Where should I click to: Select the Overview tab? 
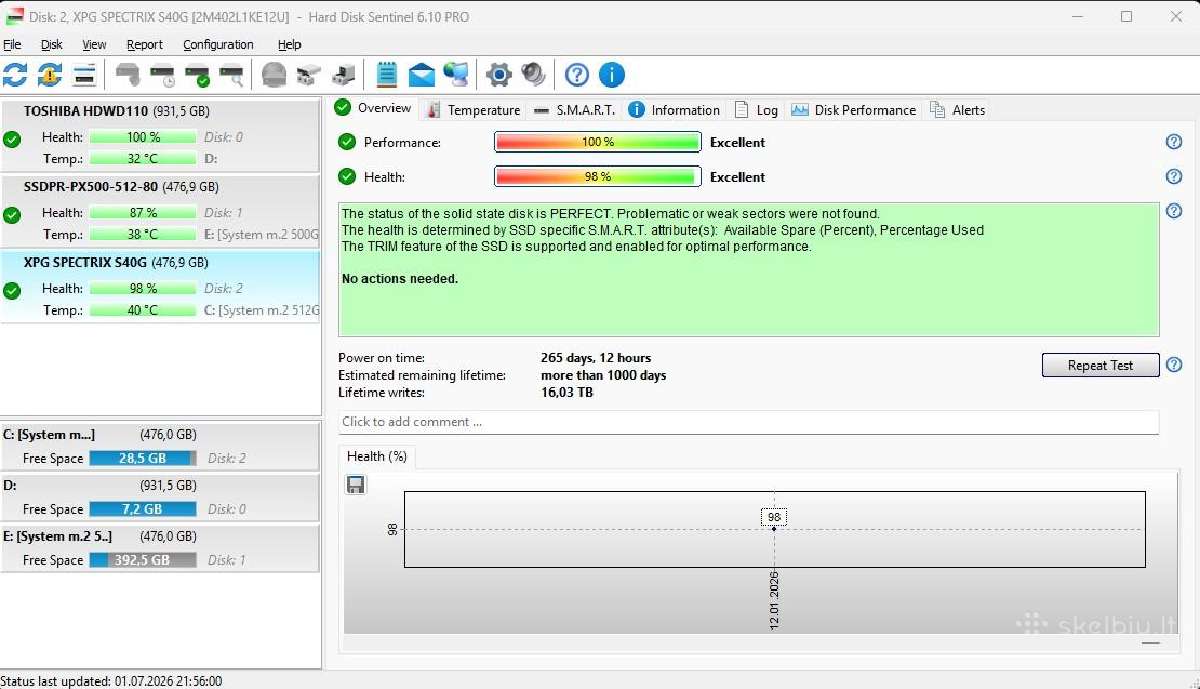pos(374,108)
